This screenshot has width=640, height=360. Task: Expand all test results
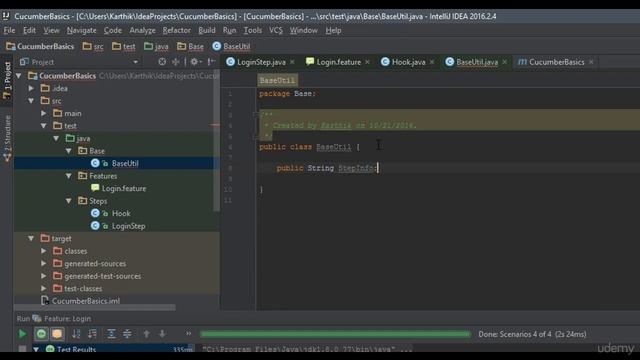[x=111, y=334]
